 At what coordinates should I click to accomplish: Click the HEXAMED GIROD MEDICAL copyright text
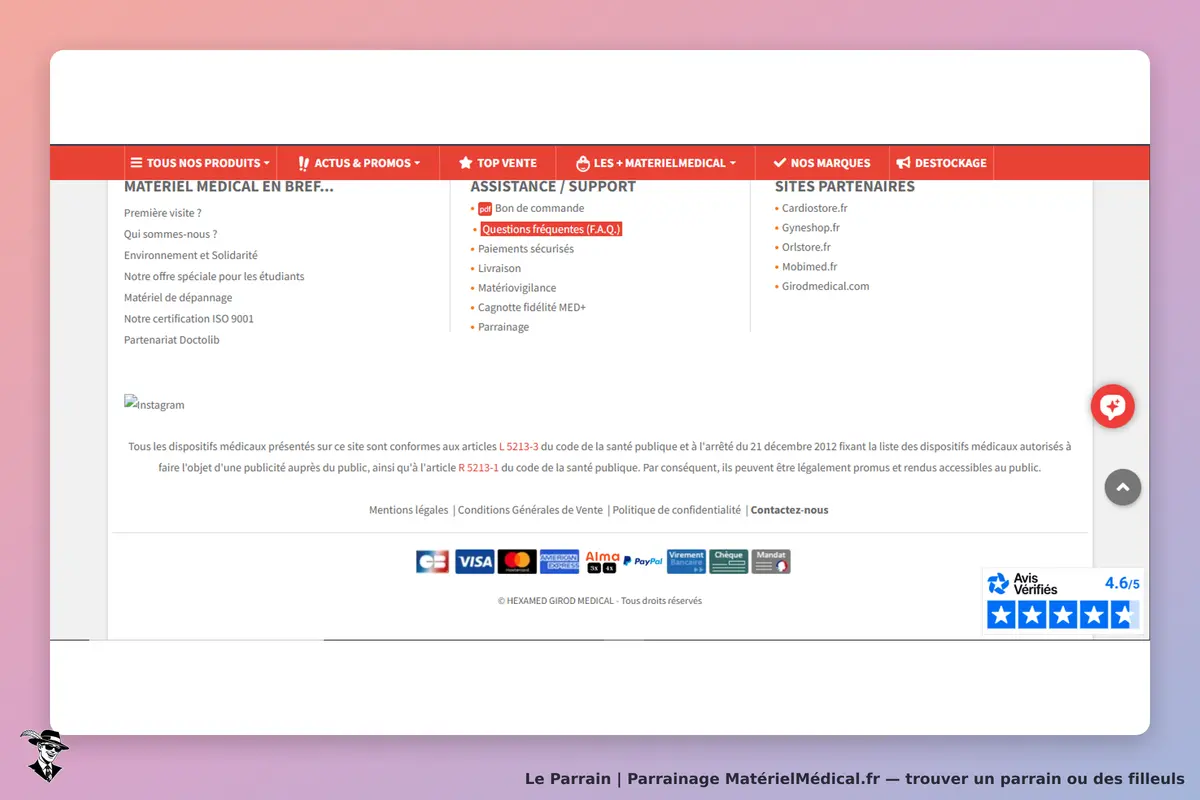(x=600, y=601)
